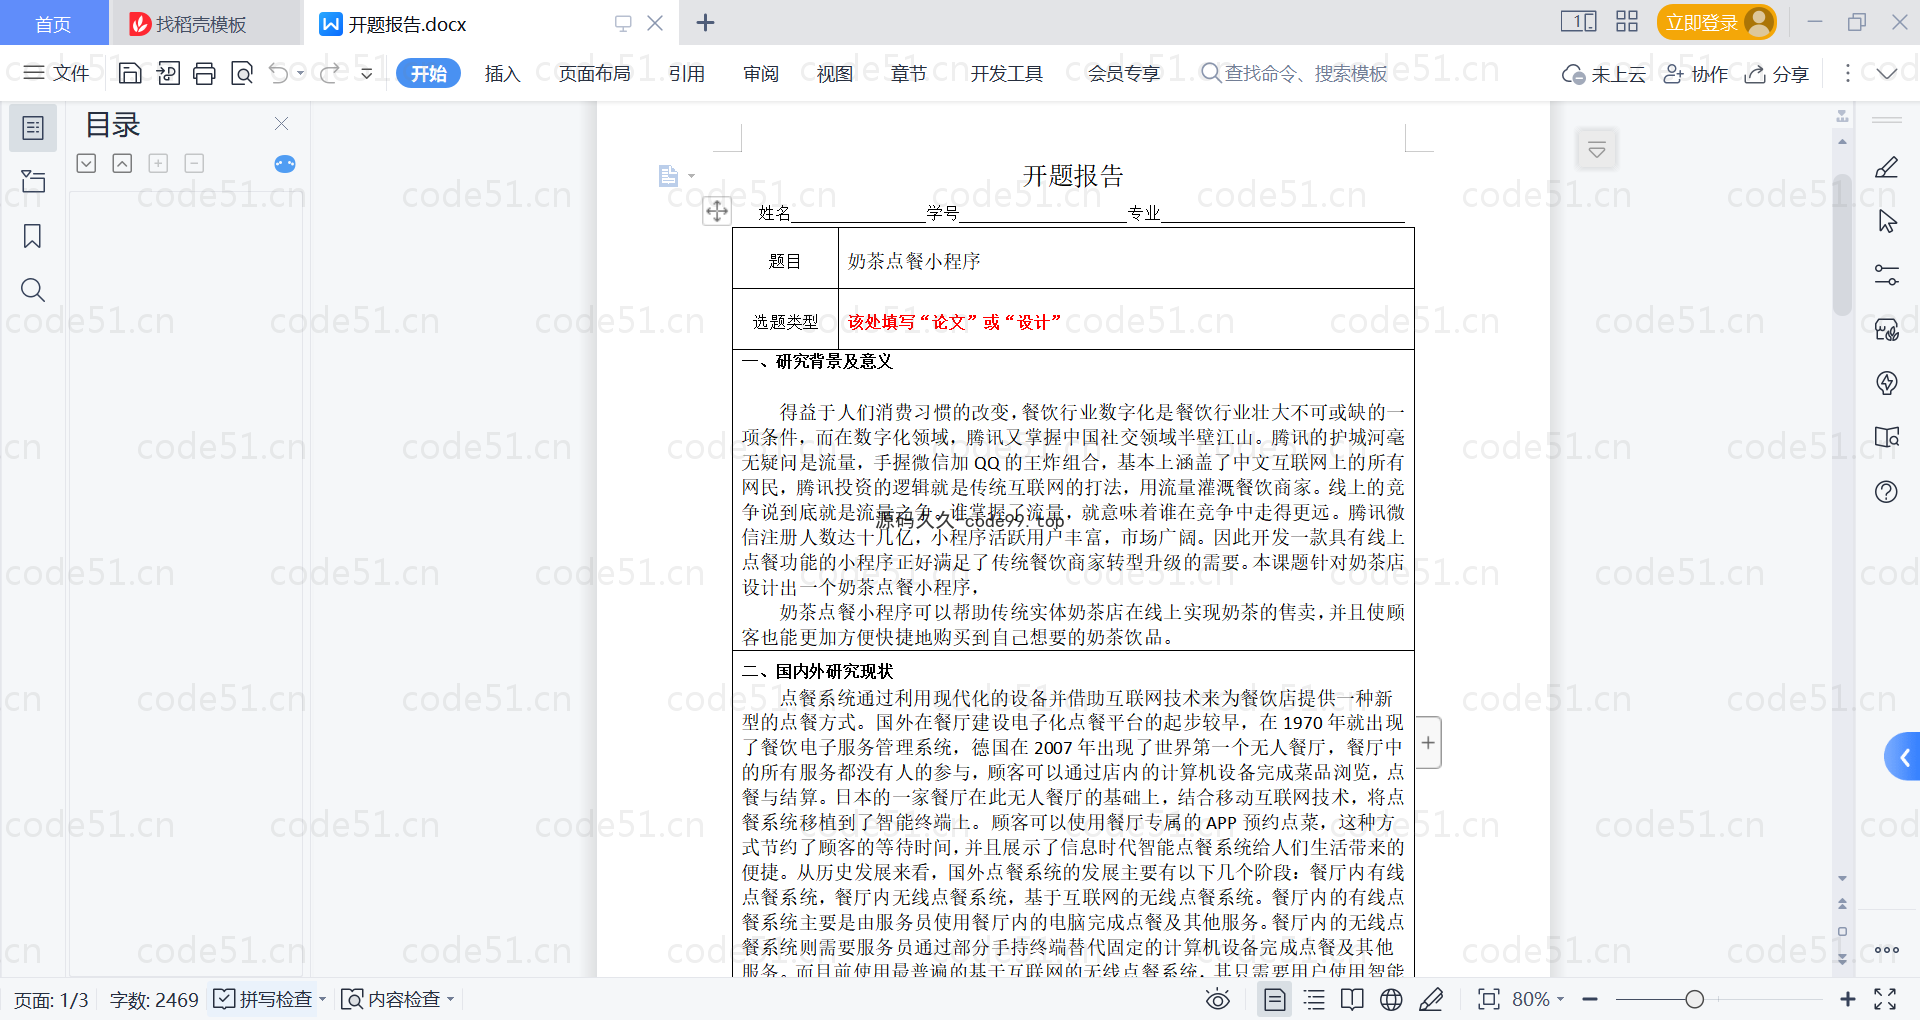Open the outline pane icon in sidebar

33,128
